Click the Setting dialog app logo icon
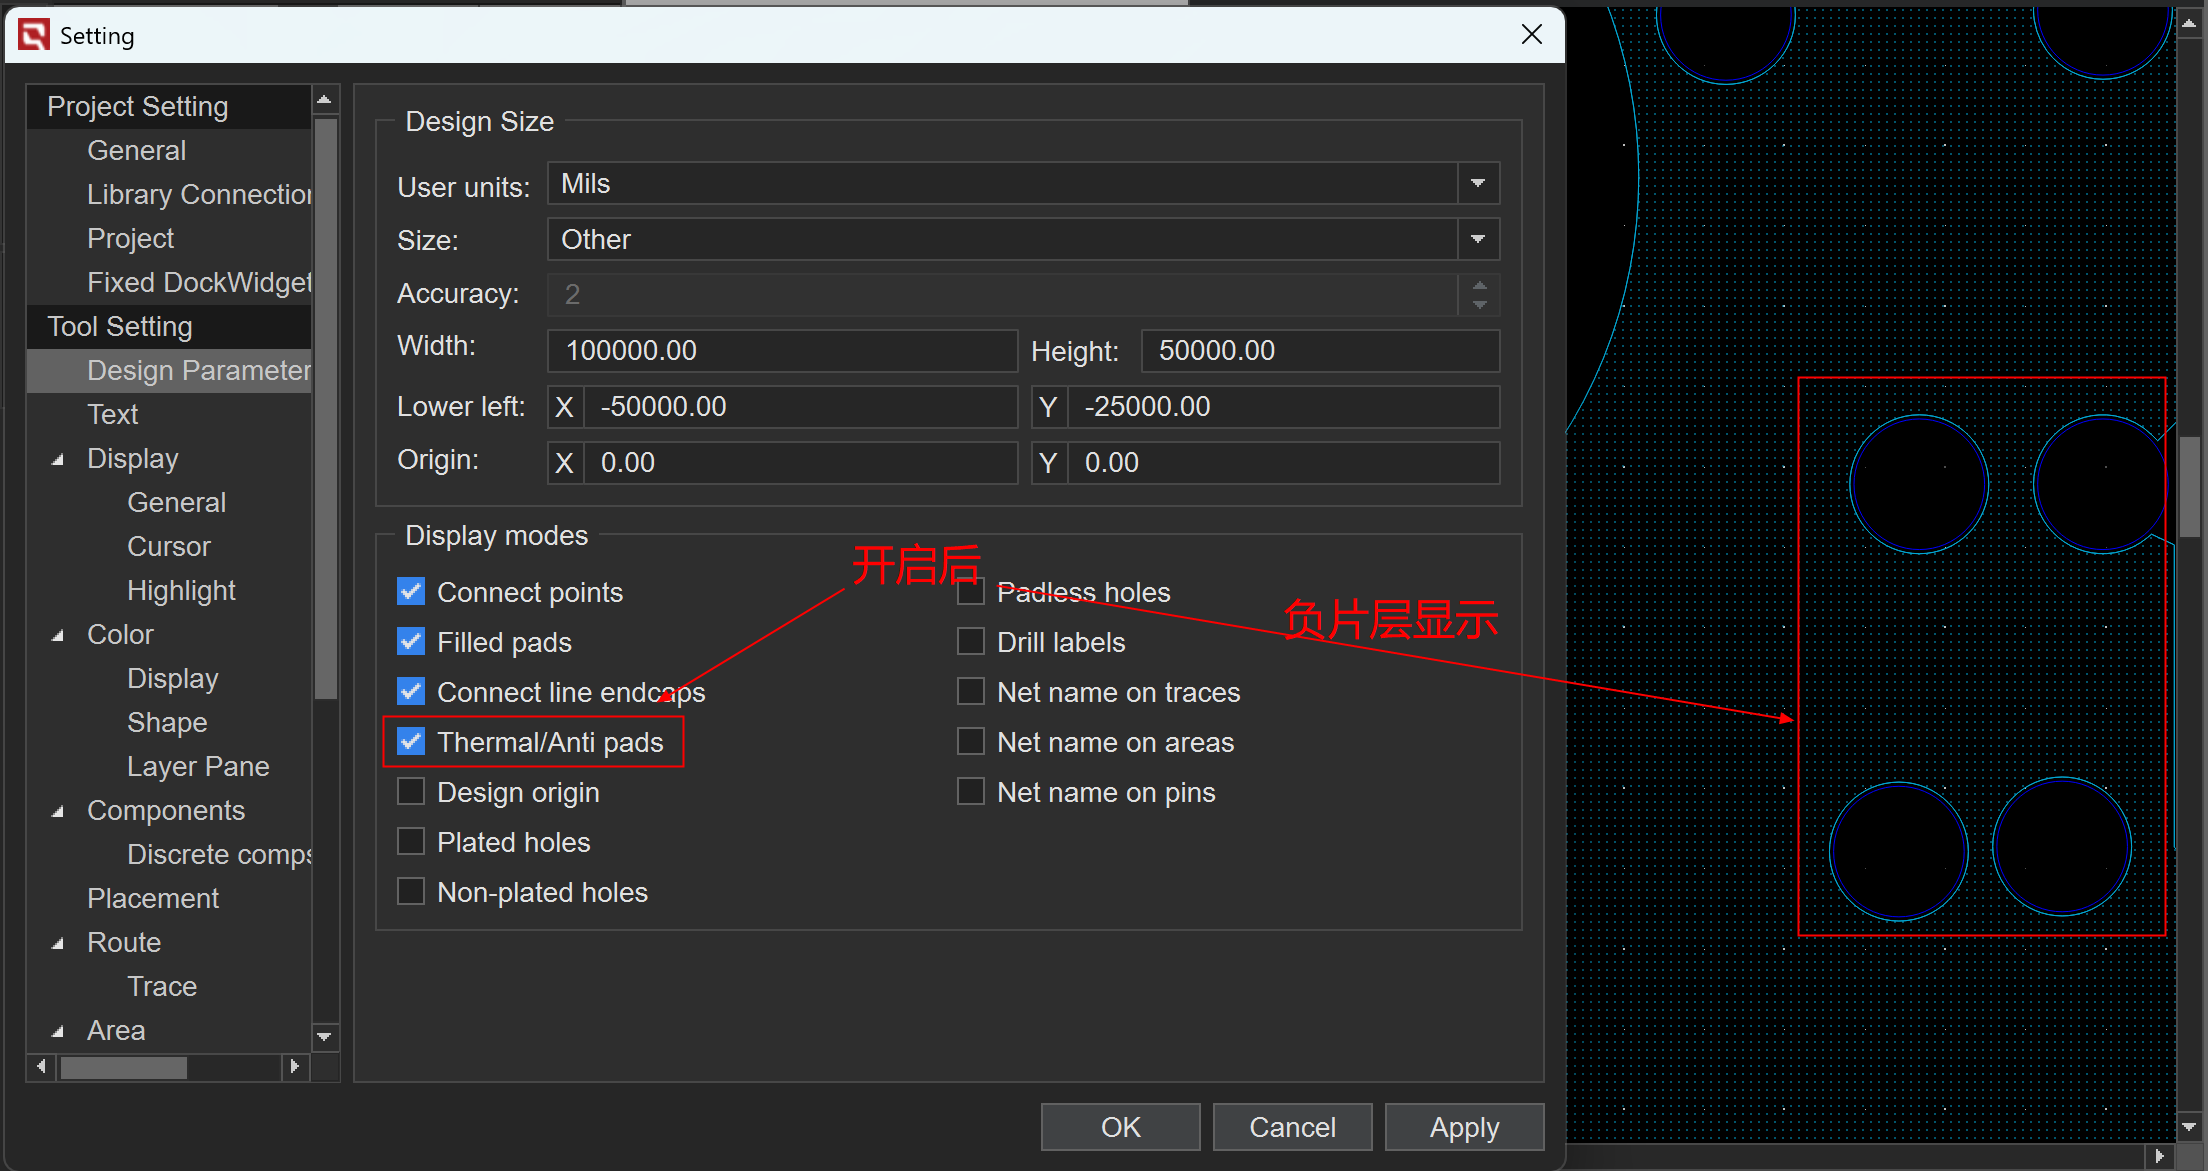Viewport: 2208px width, 1171px height. [33, 35]
